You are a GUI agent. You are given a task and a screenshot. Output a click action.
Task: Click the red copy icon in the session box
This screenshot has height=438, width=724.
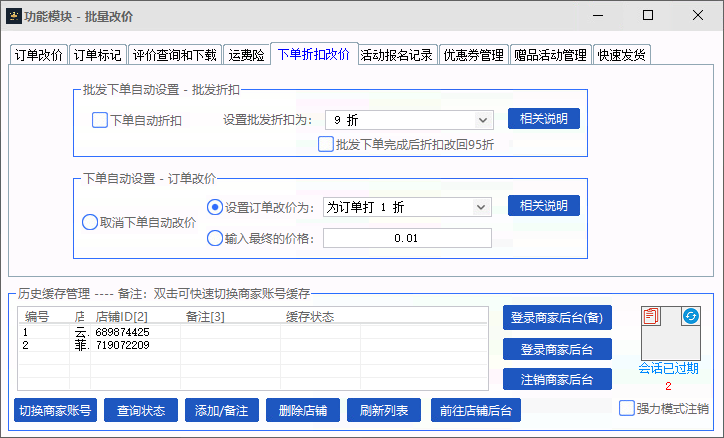[652, 316]
